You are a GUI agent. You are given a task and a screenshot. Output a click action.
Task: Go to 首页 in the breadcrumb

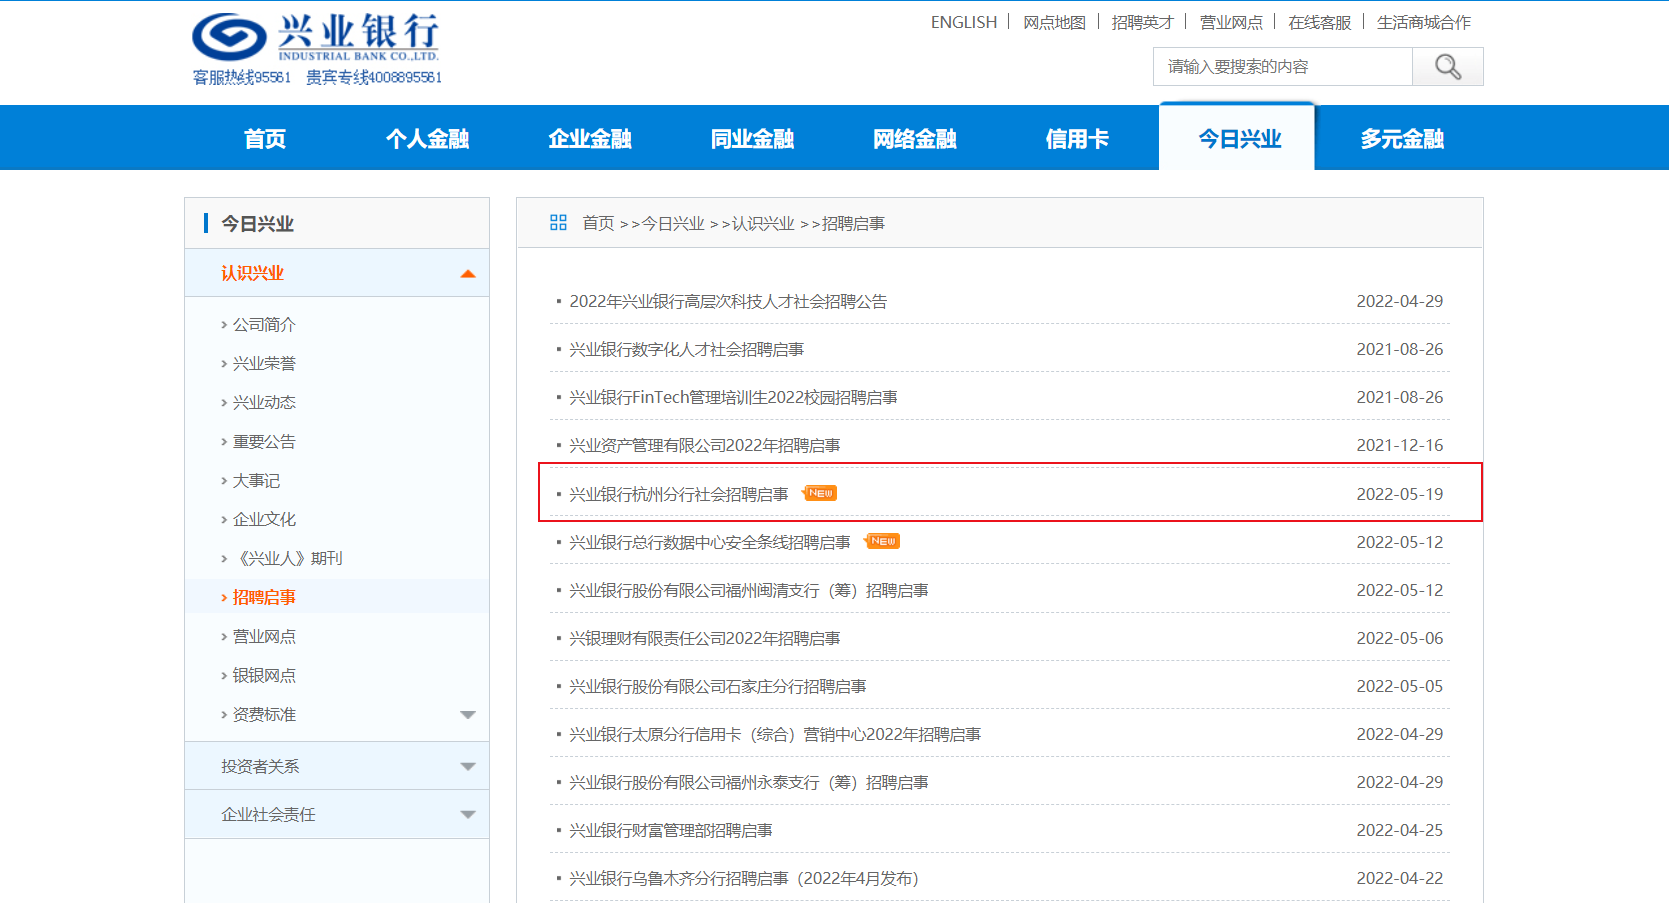pos(598,223)
